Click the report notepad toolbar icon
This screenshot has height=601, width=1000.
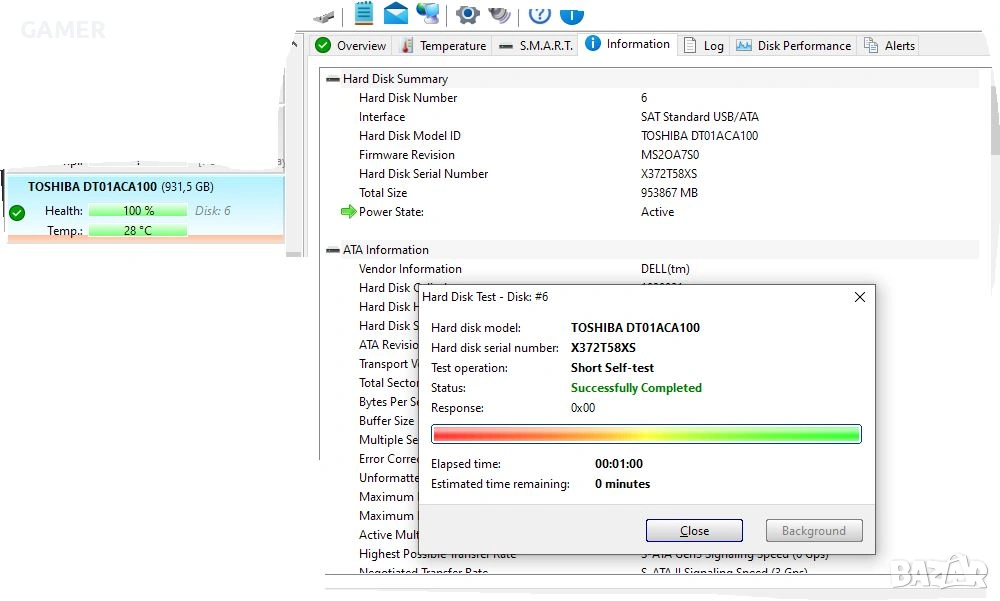click(364, 13)
